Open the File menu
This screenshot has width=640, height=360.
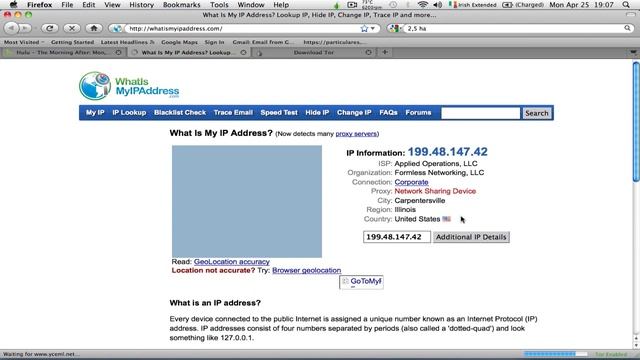click(x=67, y=5)
